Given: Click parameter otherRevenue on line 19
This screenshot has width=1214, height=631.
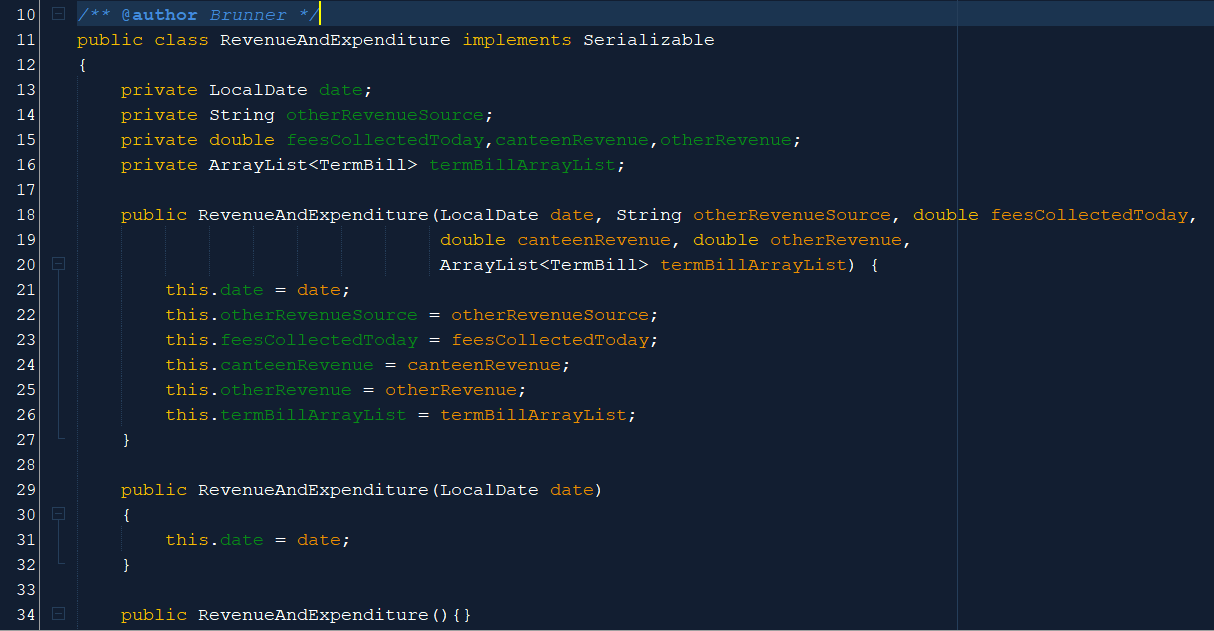Looking at the screenshot, I should [836, 240].
